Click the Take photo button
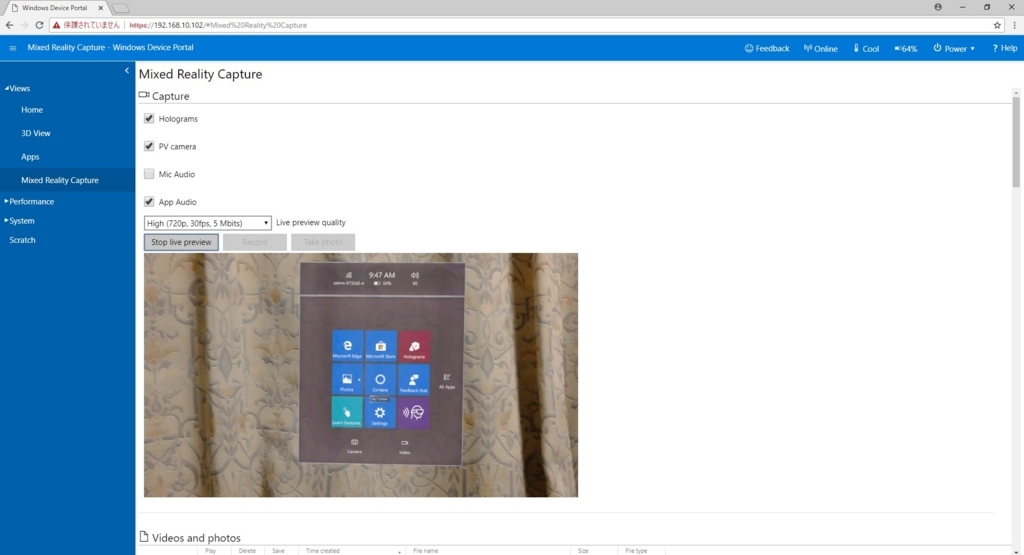The height and width of the screenshot is (555, 1024). (323, 242)
